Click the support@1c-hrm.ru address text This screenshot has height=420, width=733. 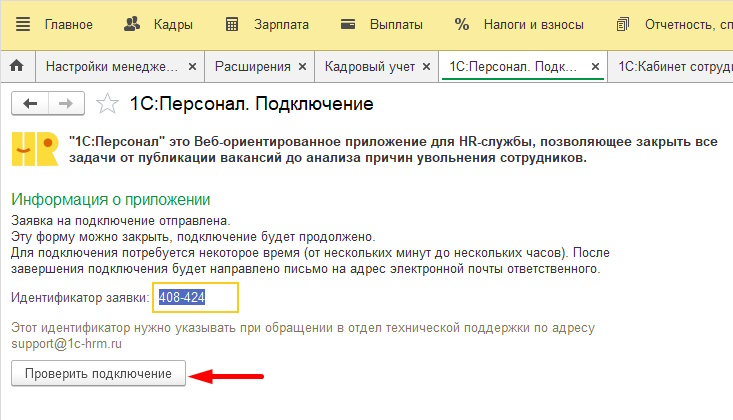[66, 344]
